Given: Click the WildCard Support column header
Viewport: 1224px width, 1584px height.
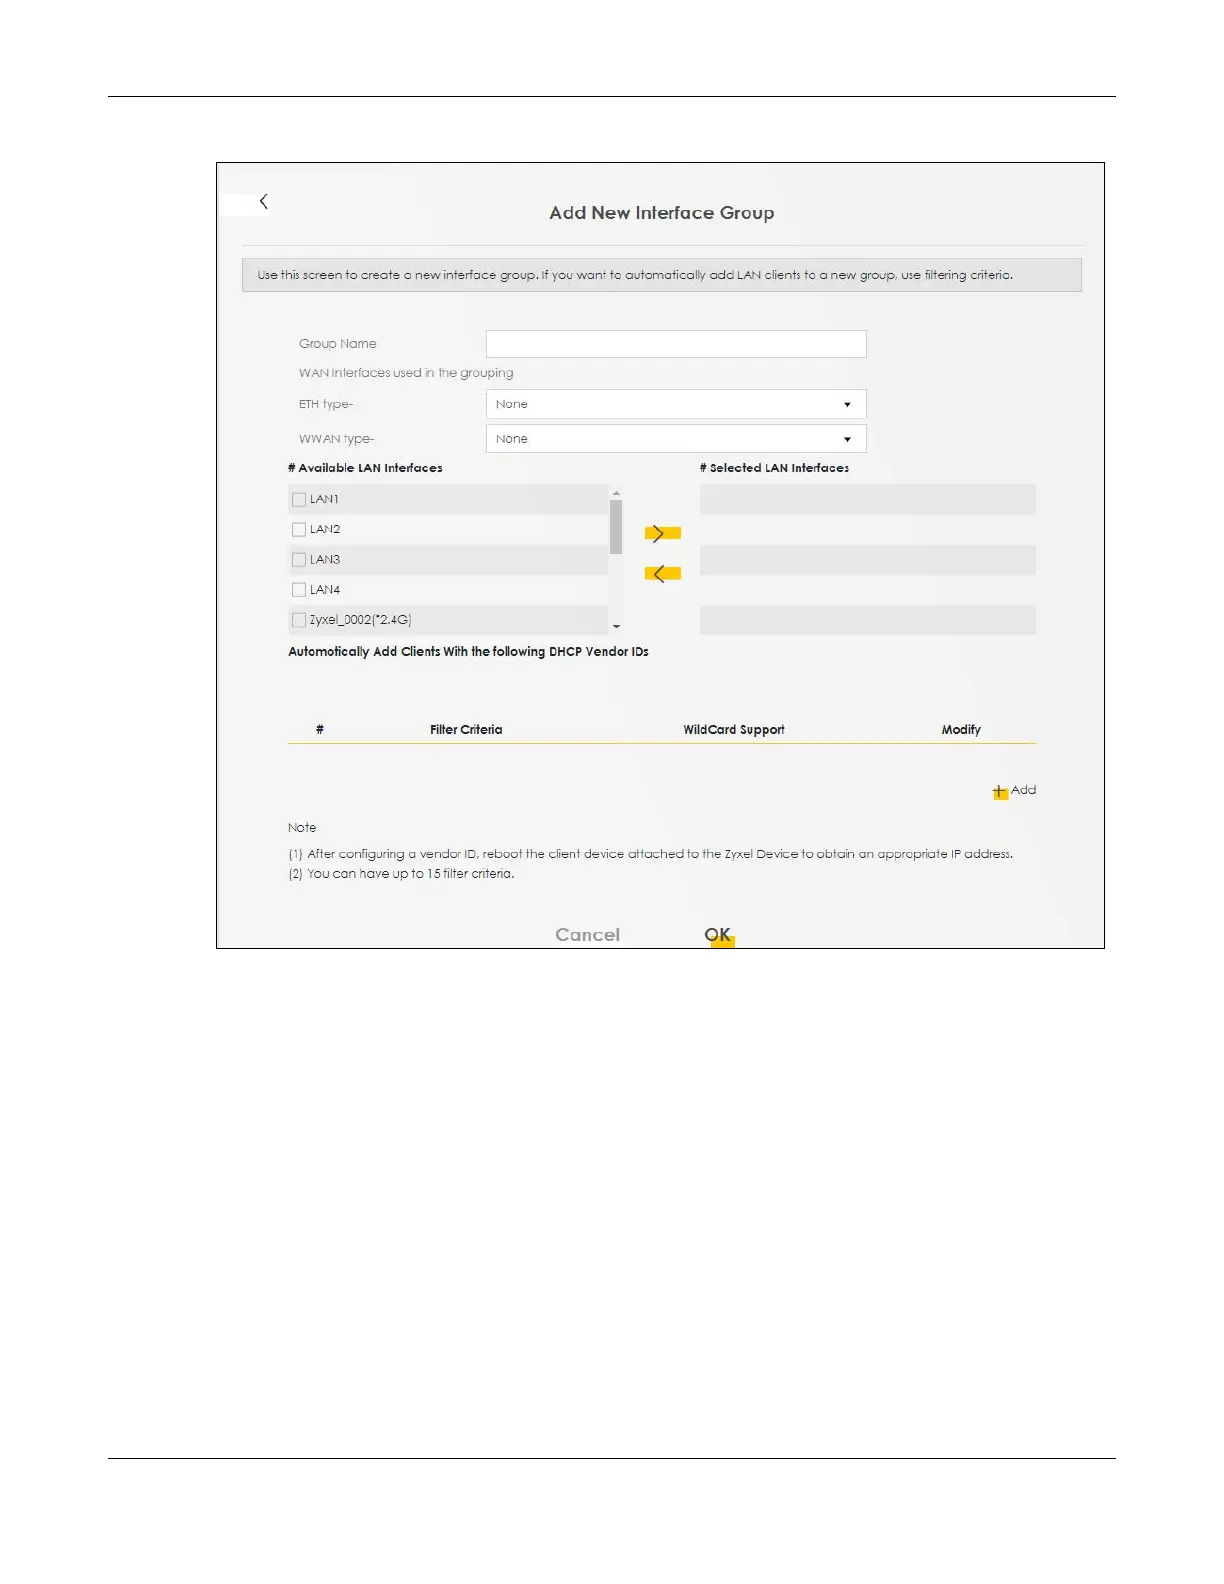Looking at the screenshot, I should [x=734, y=730].
